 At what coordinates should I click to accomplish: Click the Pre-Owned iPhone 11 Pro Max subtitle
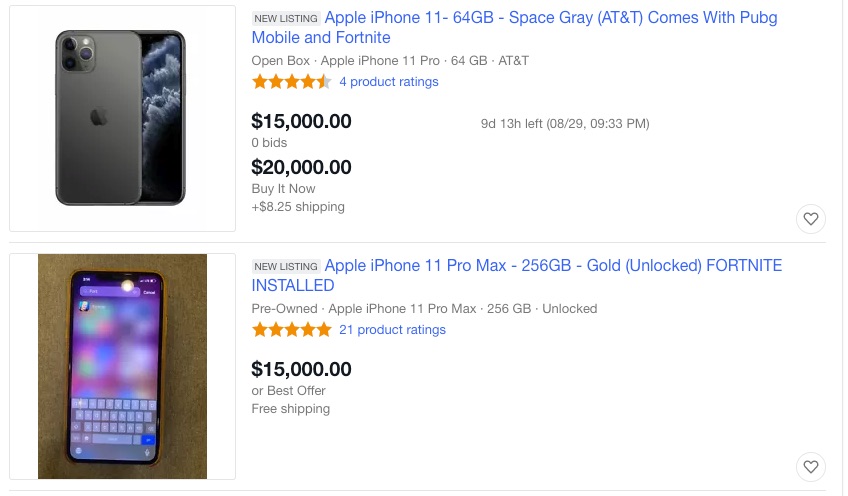tap(424, 308)
